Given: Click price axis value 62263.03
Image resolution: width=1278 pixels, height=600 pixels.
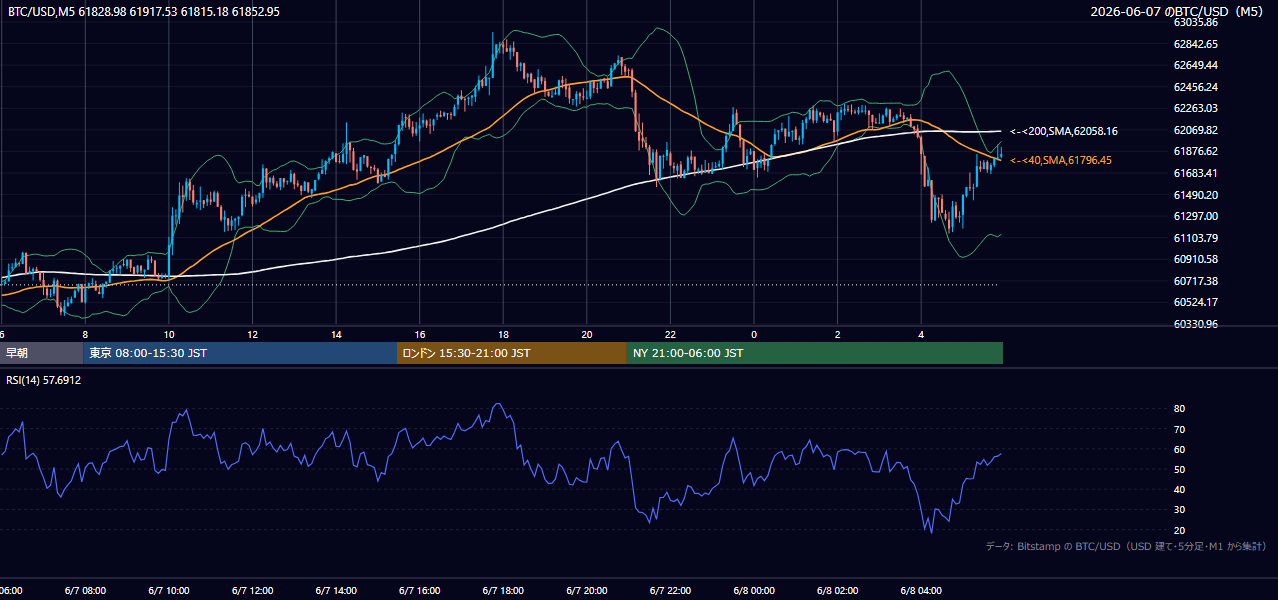Looking at the screenshot, I should pos(1195,108).
